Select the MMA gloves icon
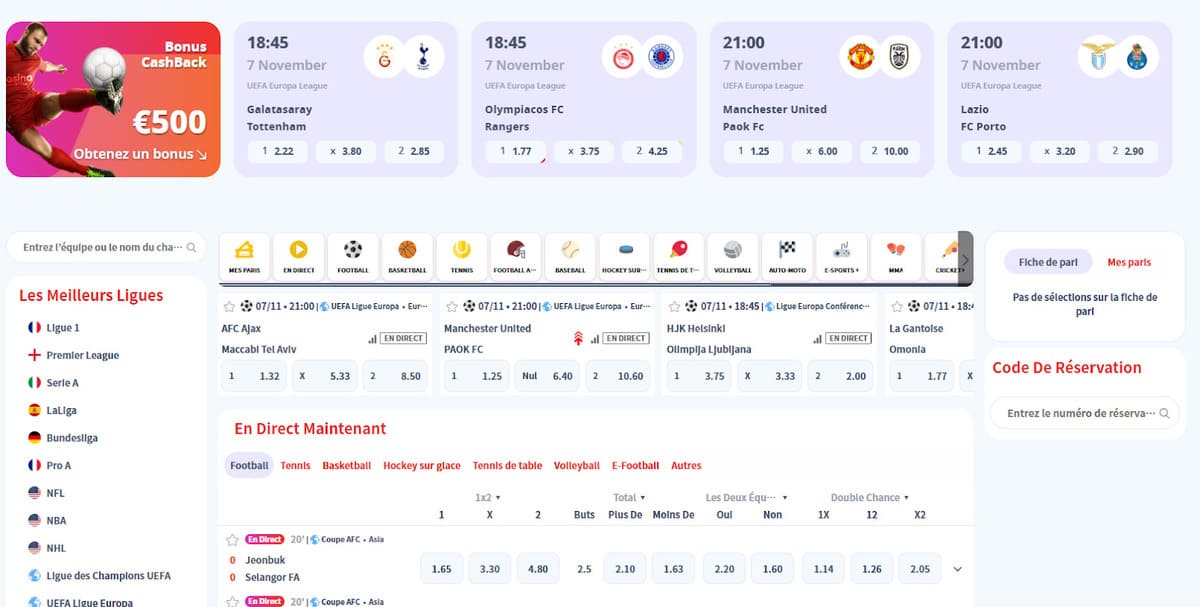The image size is (1200, 607). (895, 251)
